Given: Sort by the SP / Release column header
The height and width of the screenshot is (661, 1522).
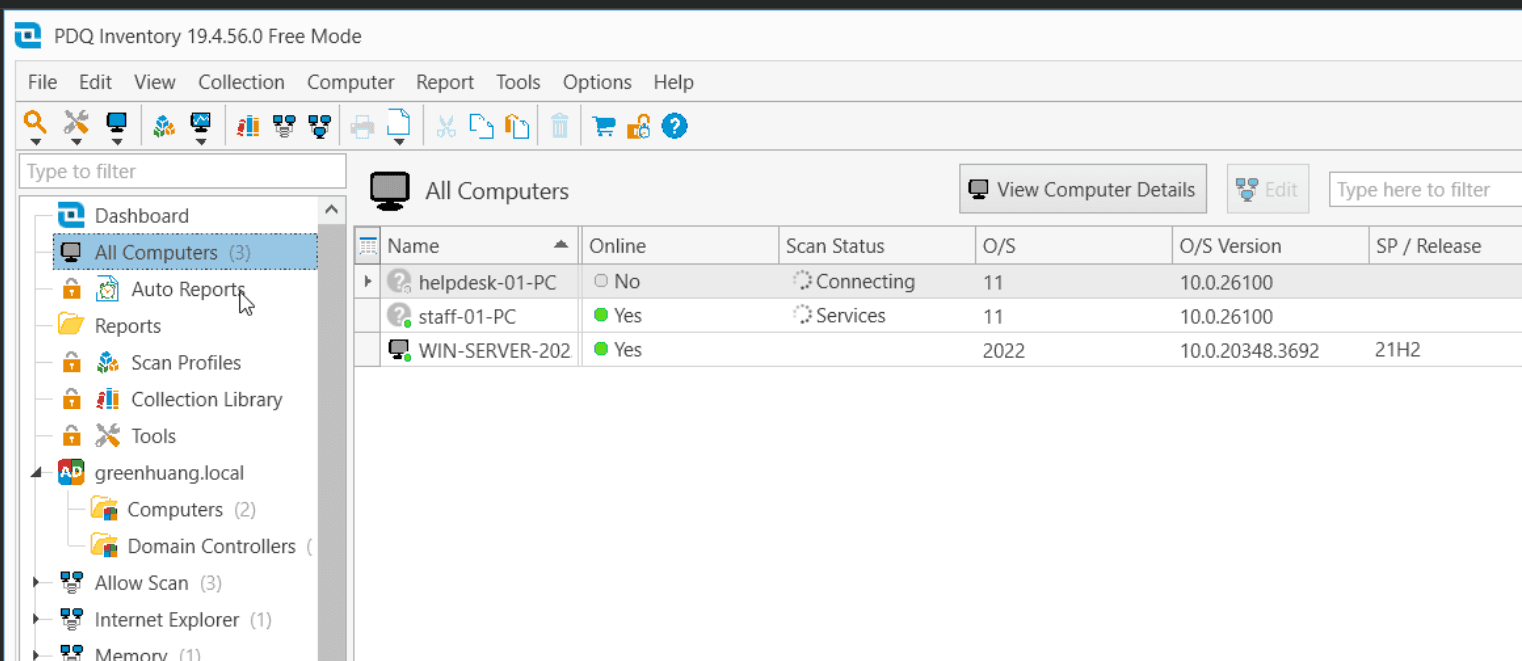Looking at the screenshot, I should click(x=1445, y=246).
